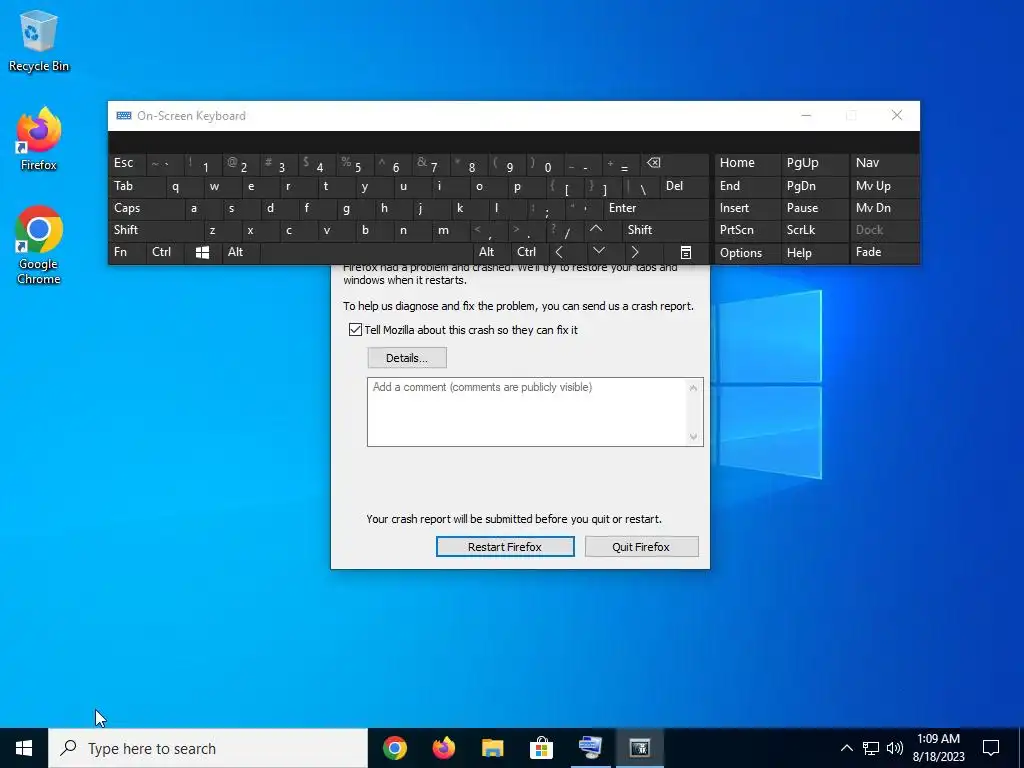Select the Google Chrome desktop shortcut
The image size is (1024, 768).
(39, 245)
